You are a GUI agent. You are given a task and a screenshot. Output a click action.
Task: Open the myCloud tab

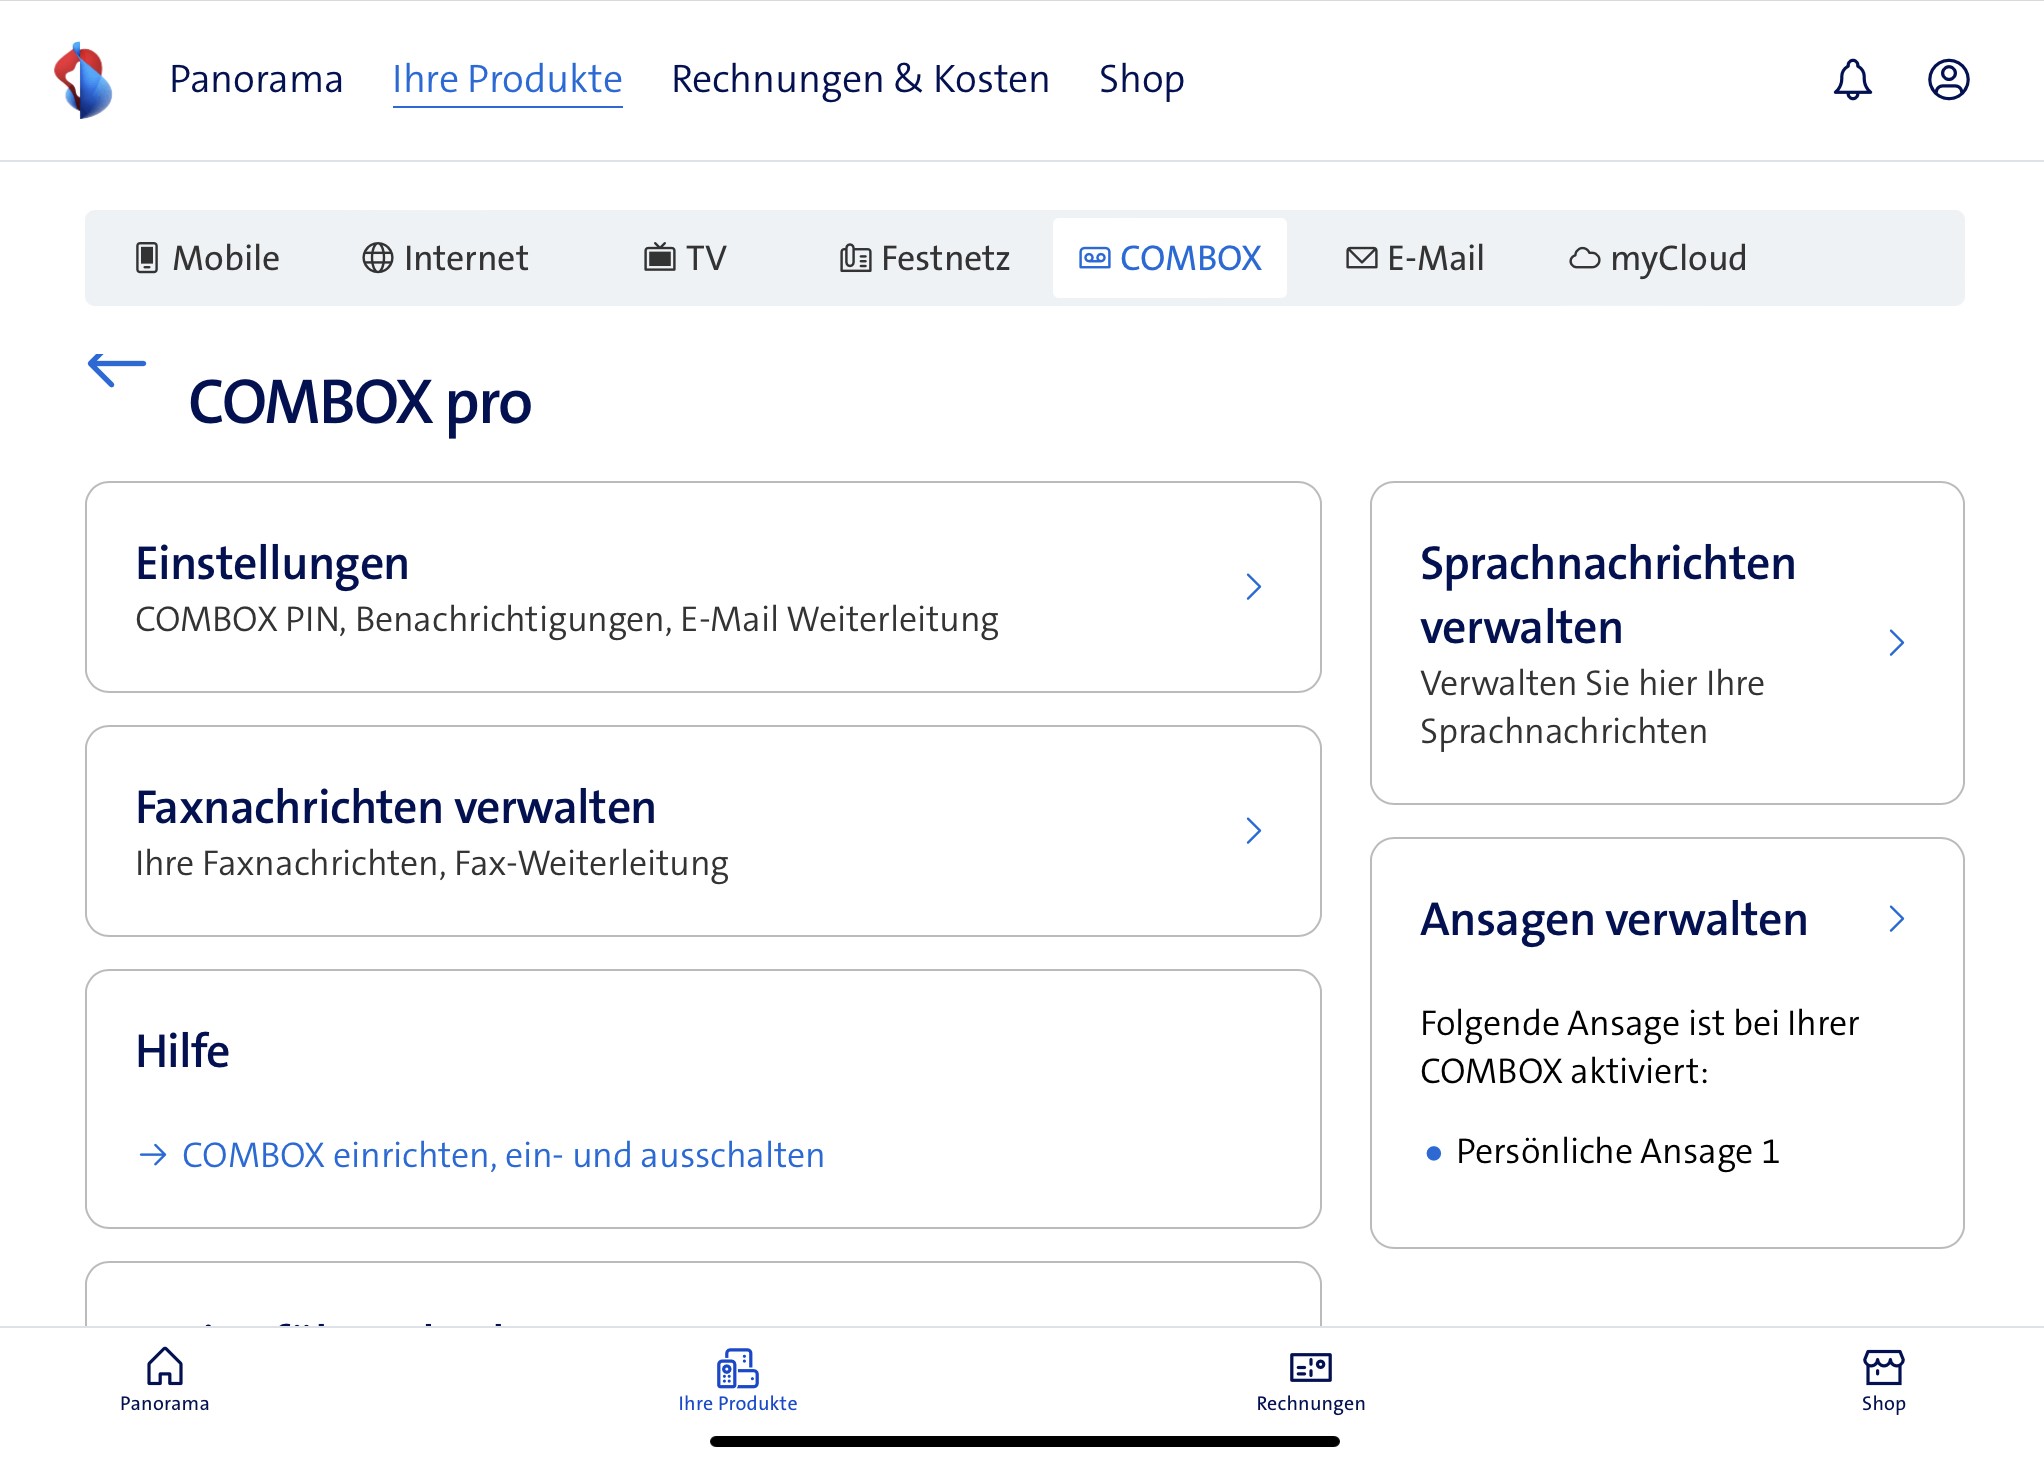(x=1657, y=258)
